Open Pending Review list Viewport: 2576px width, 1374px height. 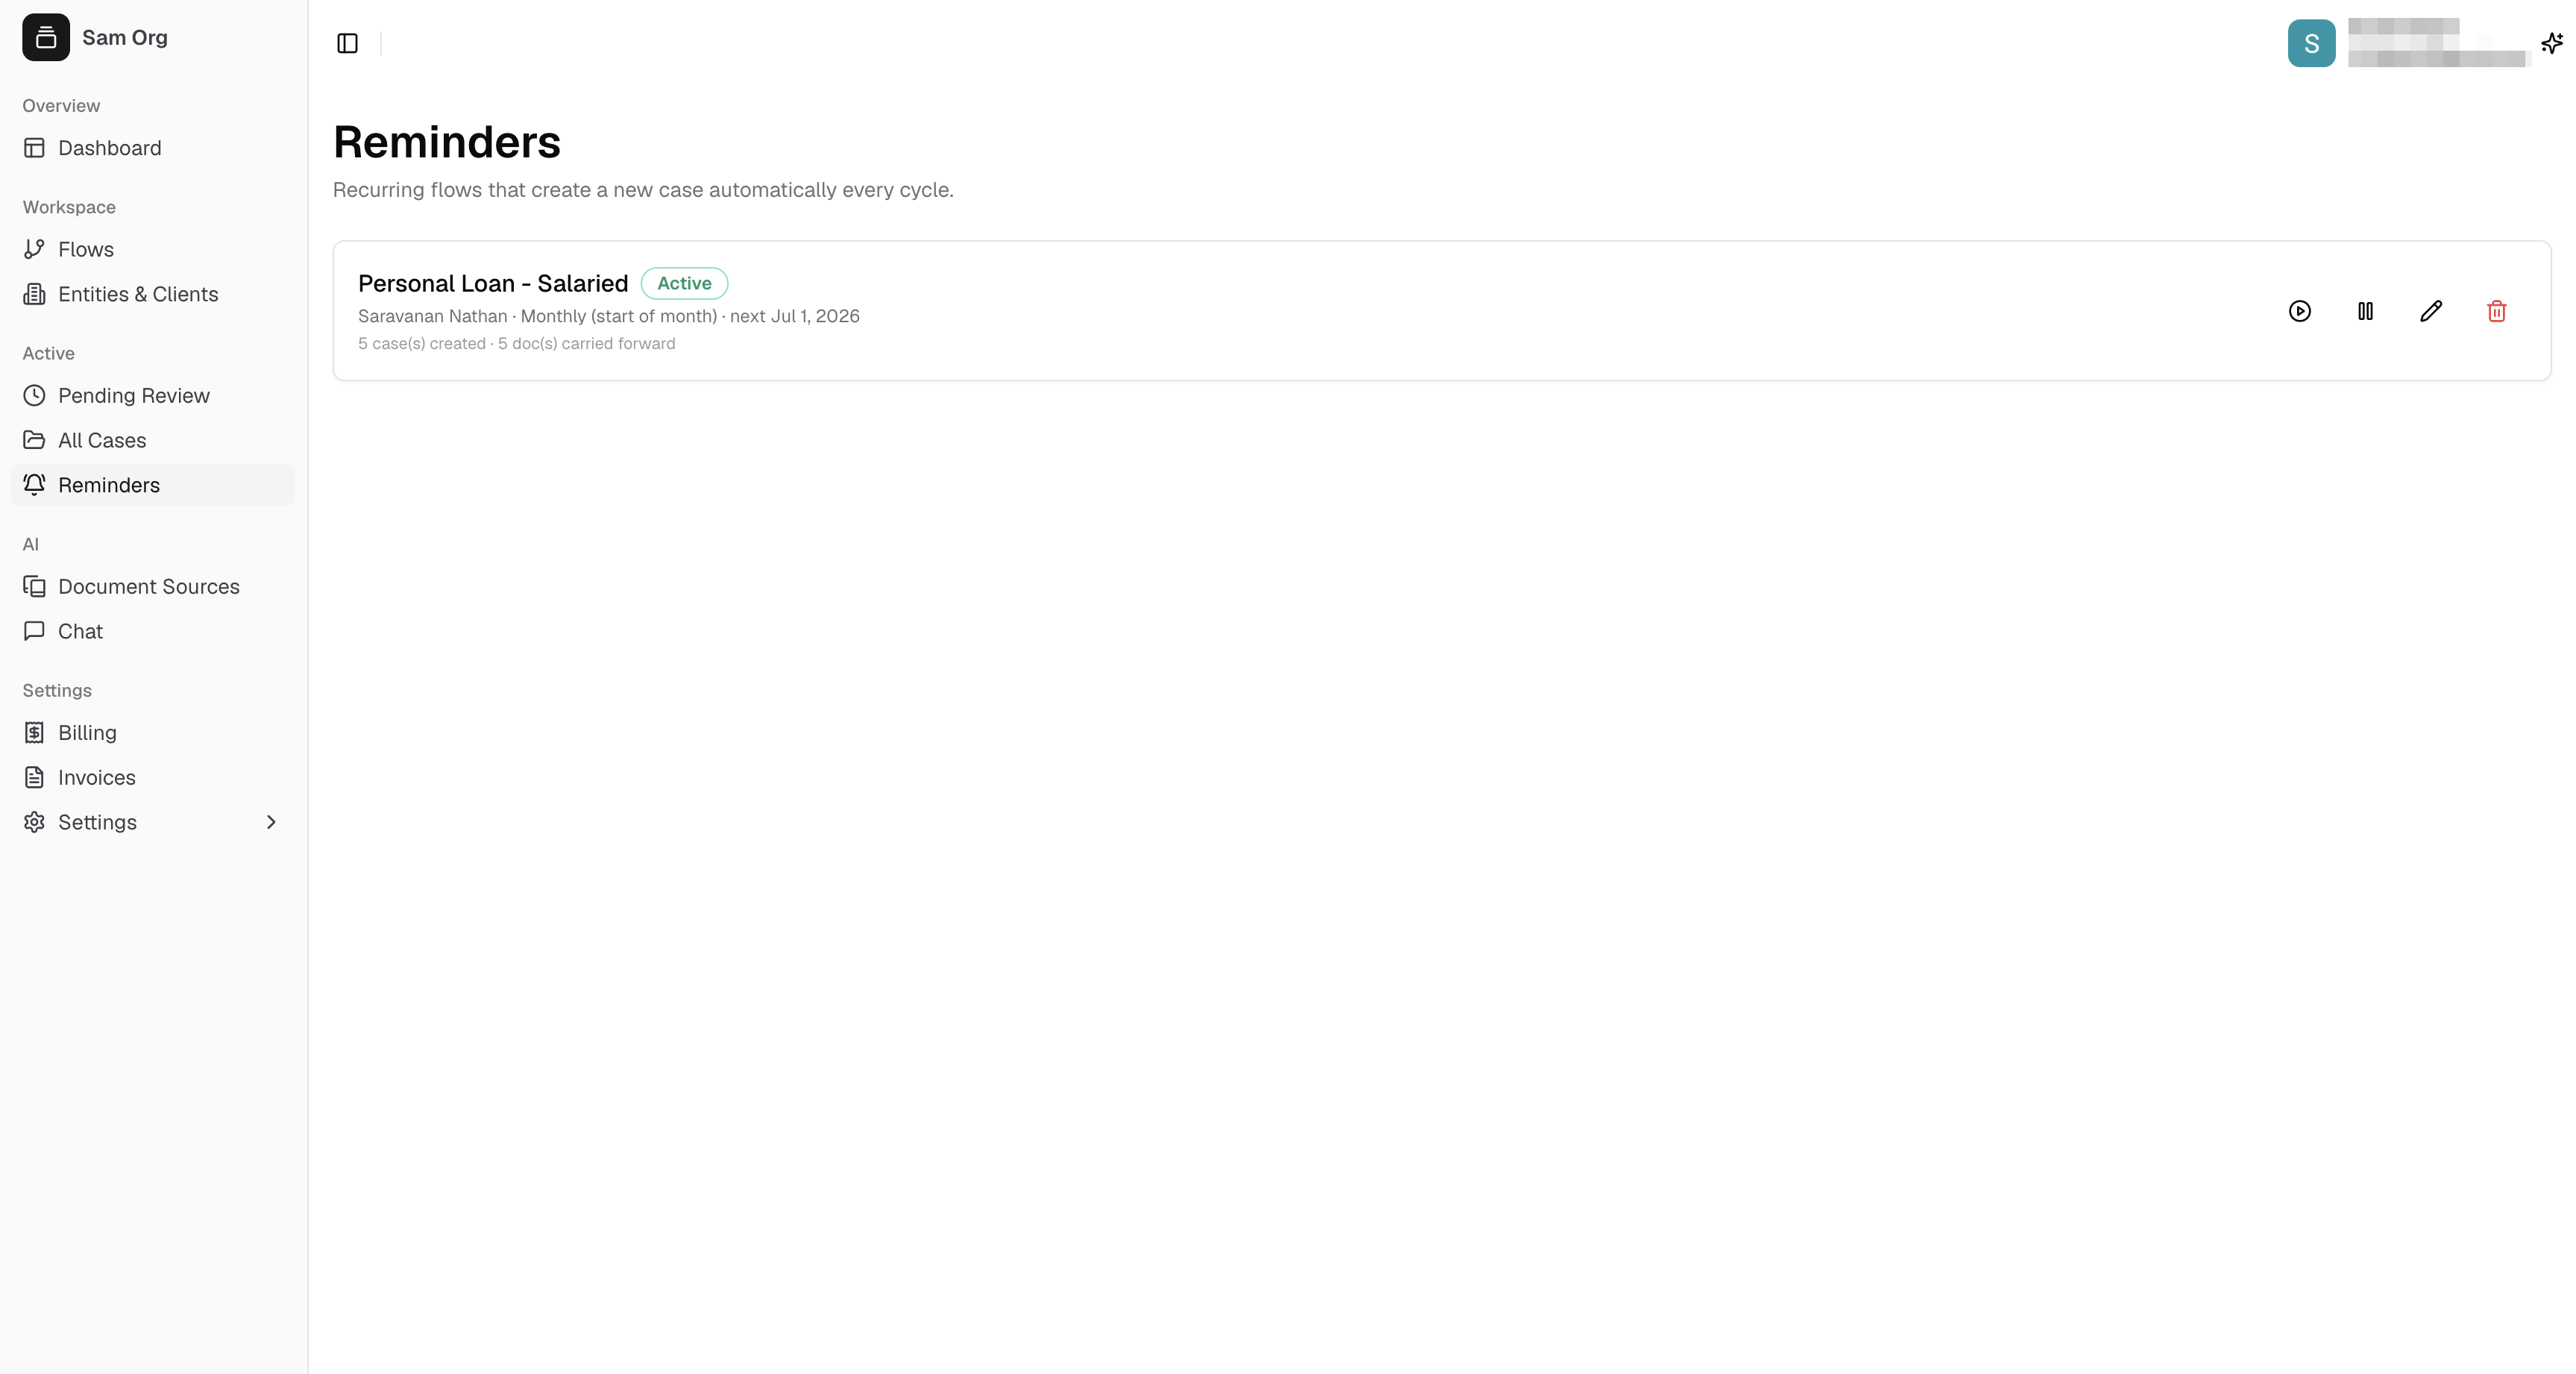(153, 395)
